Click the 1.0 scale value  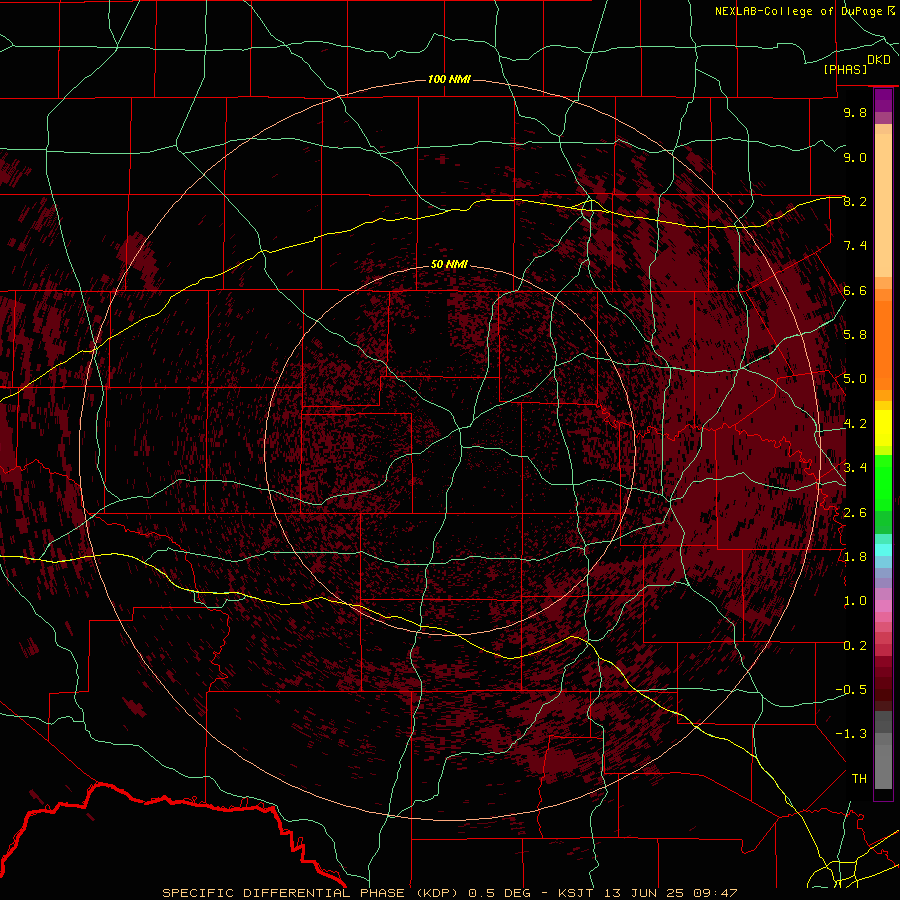[x=855, y=601]
